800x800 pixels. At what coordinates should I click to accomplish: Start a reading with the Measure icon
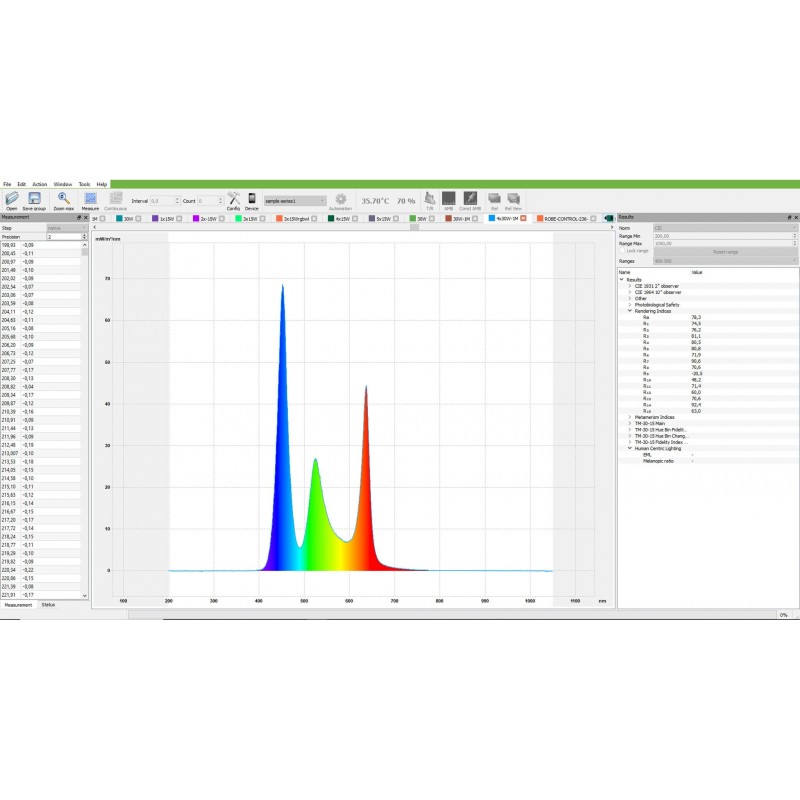click(x=90, y=199)
